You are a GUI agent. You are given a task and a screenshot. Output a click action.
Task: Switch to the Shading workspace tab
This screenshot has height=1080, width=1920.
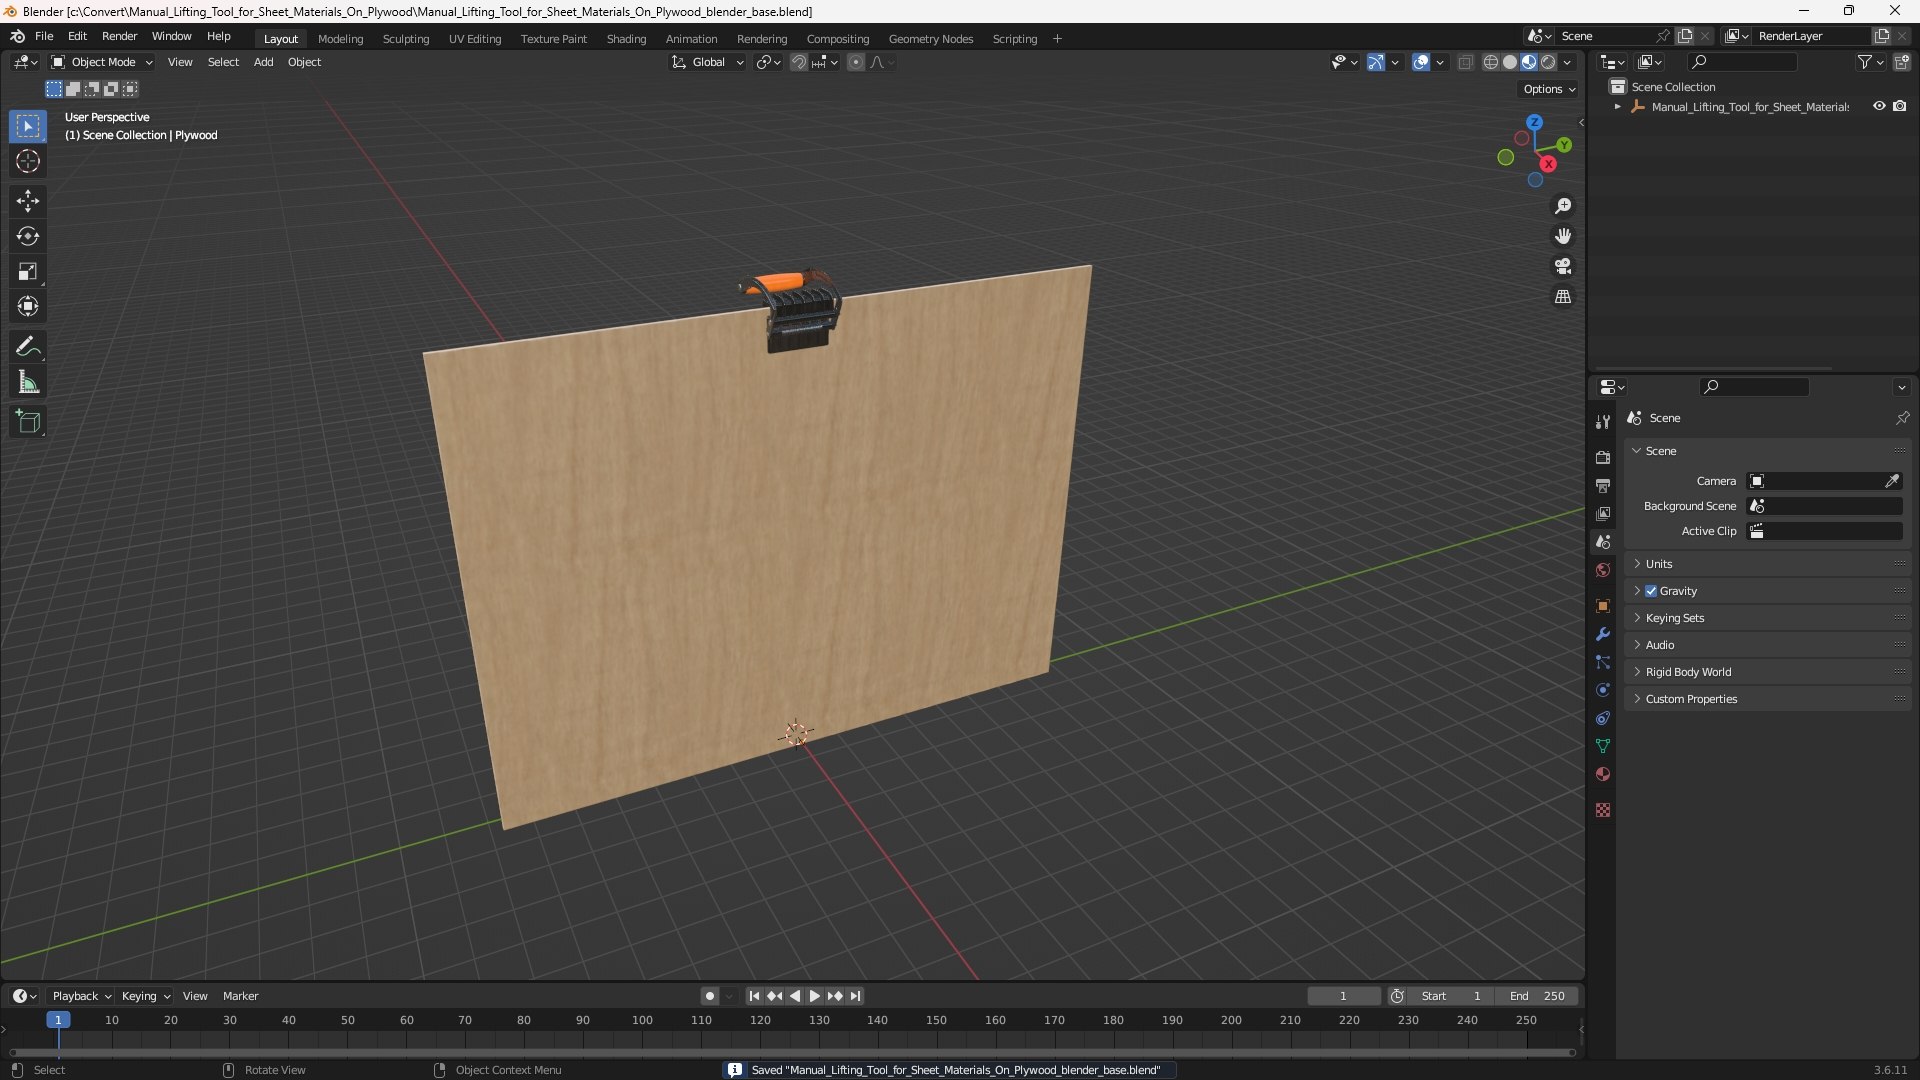pyautogui.click(x=626, y=39)
